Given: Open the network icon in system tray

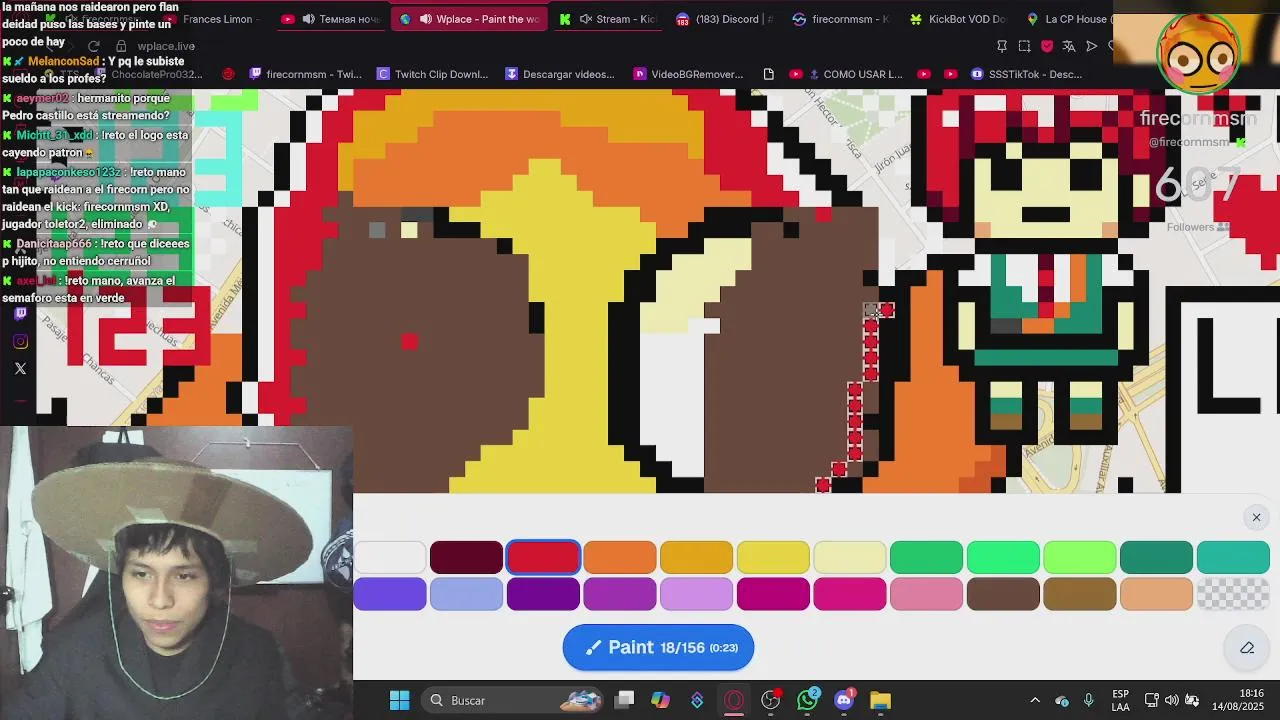Looking at the screenshot, I should pyautogui.click(x=1151, y=700).
